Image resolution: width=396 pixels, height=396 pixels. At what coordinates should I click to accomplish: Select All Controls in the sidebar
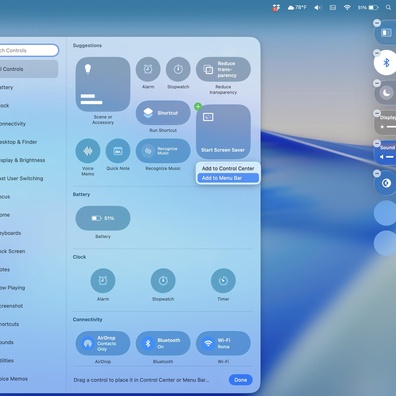pyautogui.click(x=28, y=69)
